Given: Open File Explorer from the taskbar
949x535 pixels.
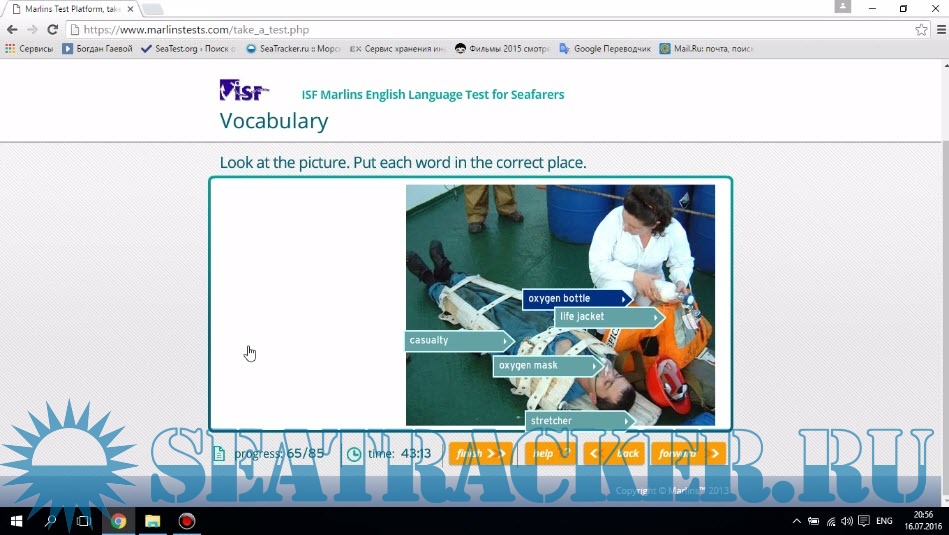Looking at the screenshot, I should point(152,521).
